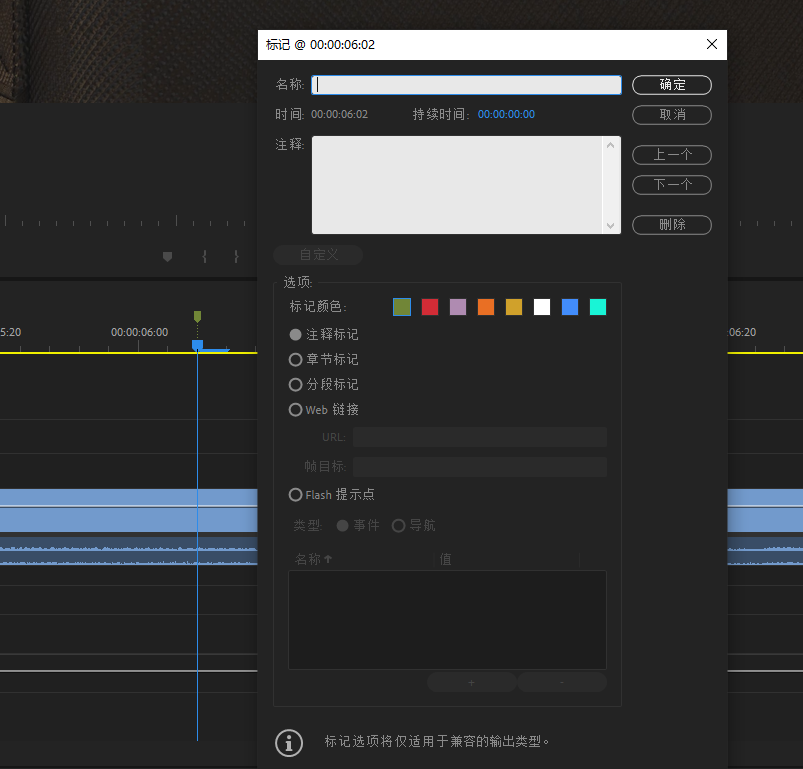This screenshot has width=803, height=769.
Task: Choose the cyan marker color swatch
Action: [x=598, y=307]
